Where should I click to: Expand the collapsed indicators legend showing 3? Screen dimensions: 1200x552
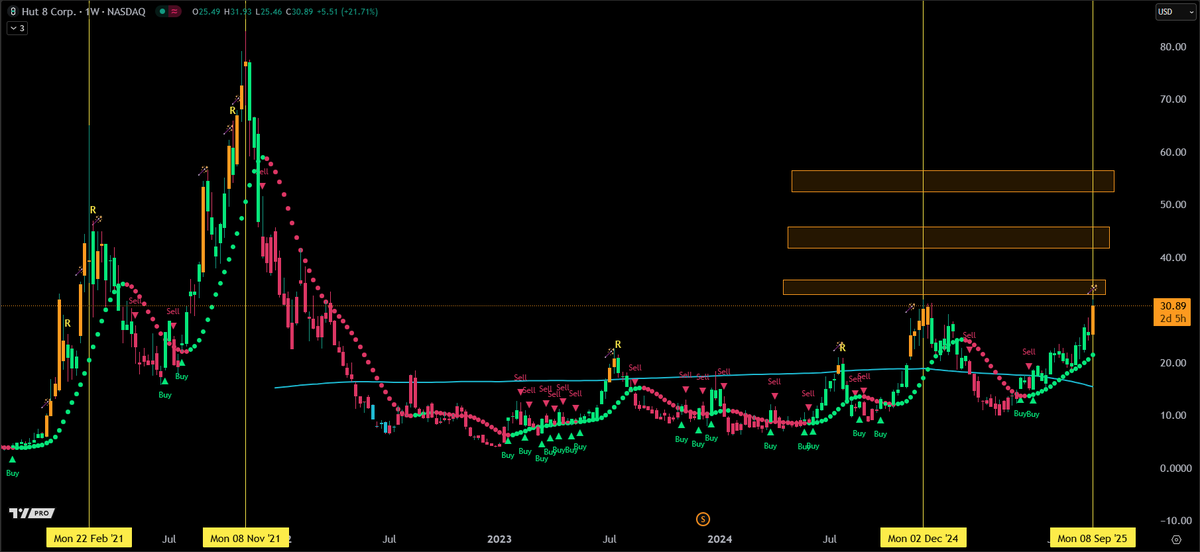click(x=18, y=29)
